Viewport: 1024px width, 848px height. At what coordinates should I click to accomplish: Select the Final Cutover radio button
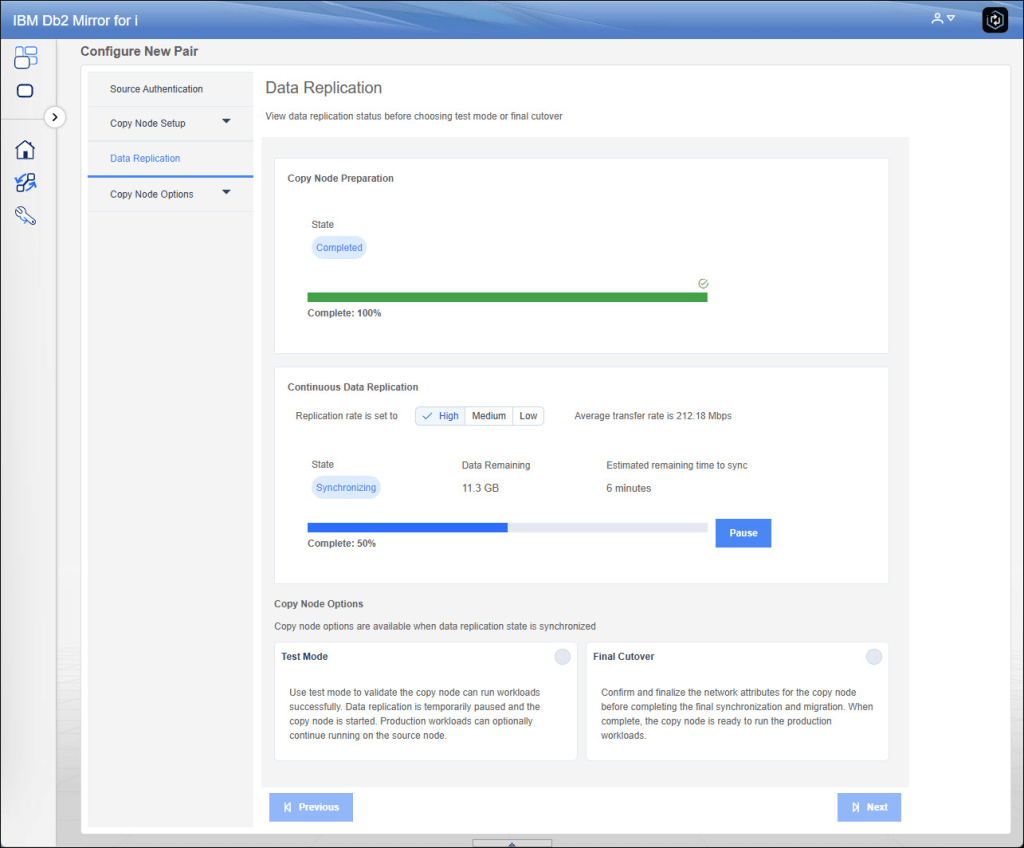(874, 657)
